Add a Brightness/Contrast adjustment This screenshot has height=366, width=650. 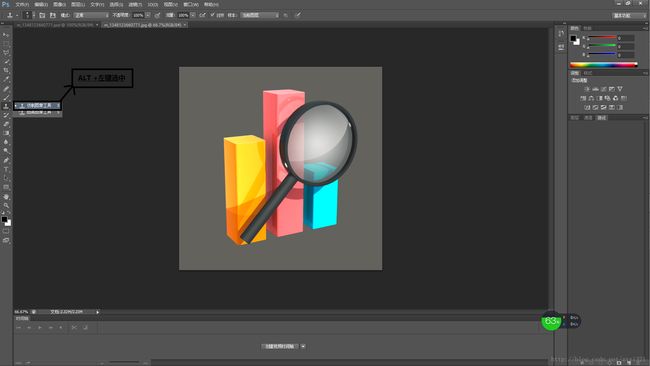pyautogui.click(x=587, y=89)
